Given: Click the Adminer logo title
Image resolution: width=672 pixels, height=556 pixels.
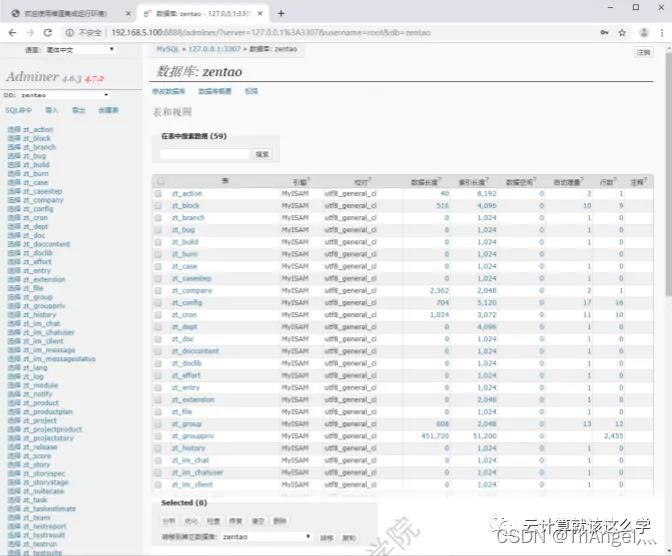Looking at the screenshot, I should [33, 77].
